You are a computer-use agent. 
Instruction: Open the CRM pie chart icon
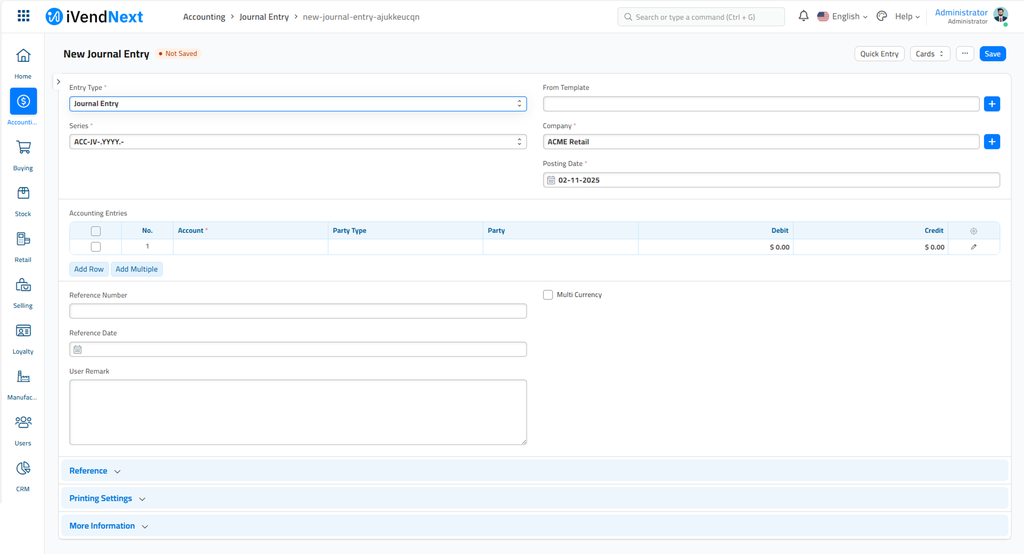23,469
